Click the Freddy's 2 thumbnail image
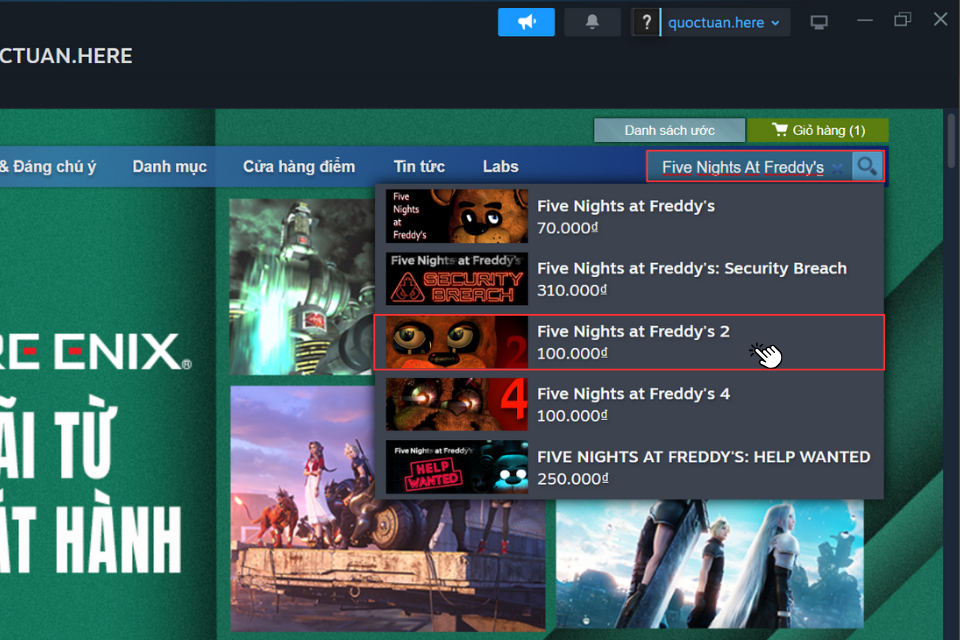Image resolution: width=960 pixels, height=640 pixels. point(457,342)
